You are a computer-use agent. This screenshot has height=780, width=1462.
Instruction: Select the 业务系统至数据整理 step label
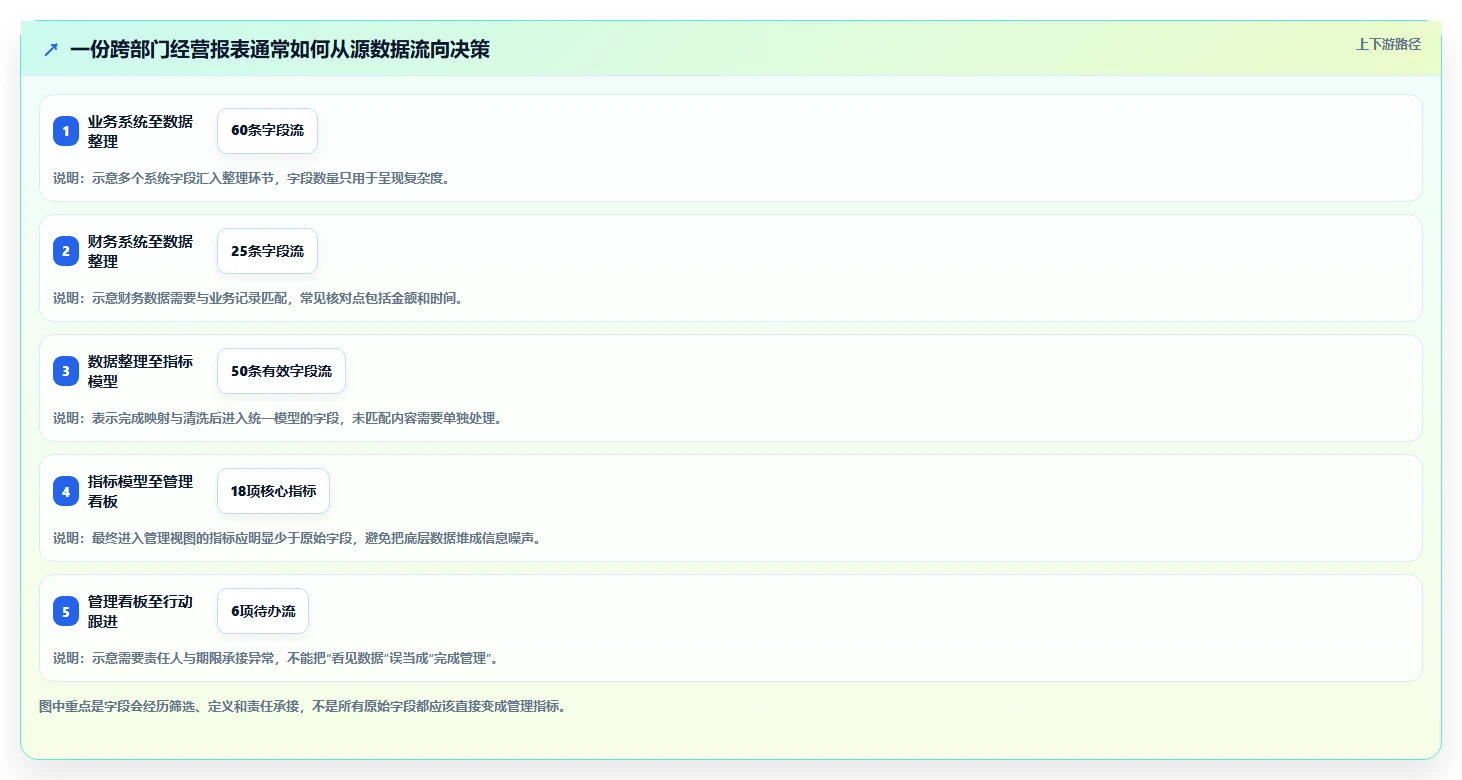(x=140, y=131)
